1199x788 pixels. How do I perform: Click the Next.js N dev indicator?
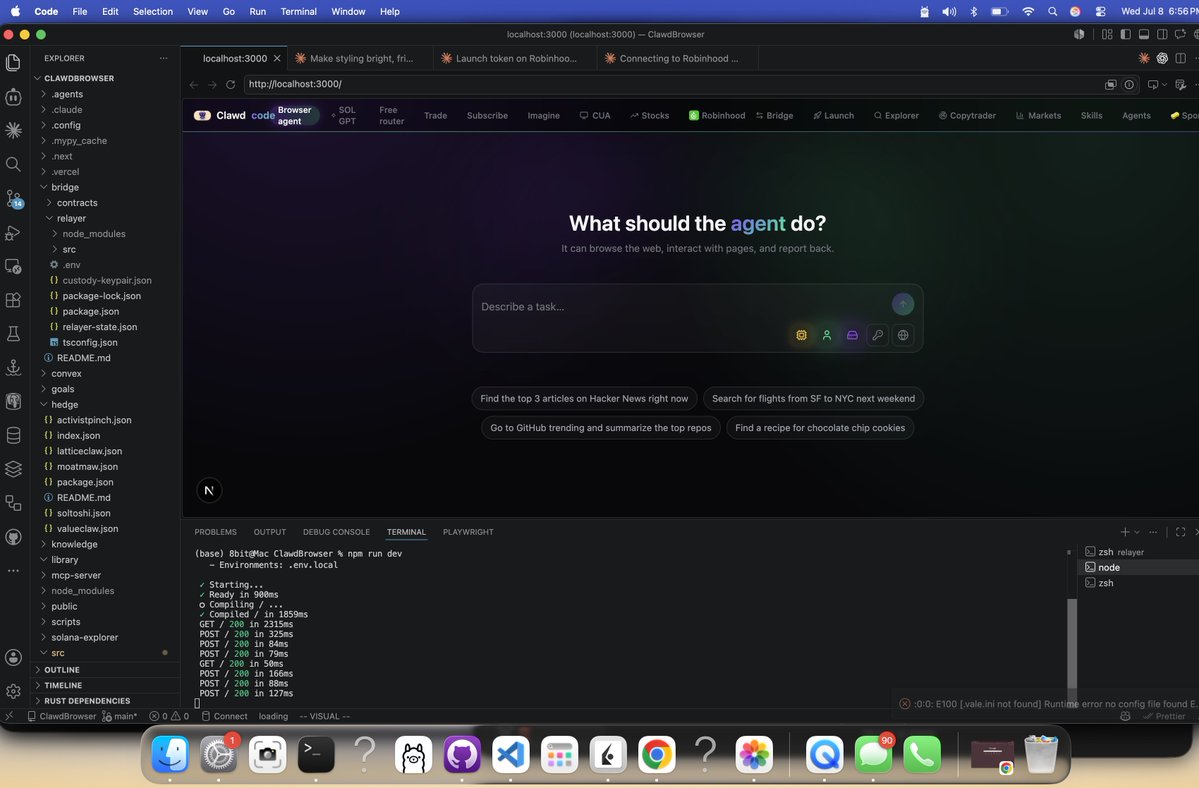tap(209, 491)
